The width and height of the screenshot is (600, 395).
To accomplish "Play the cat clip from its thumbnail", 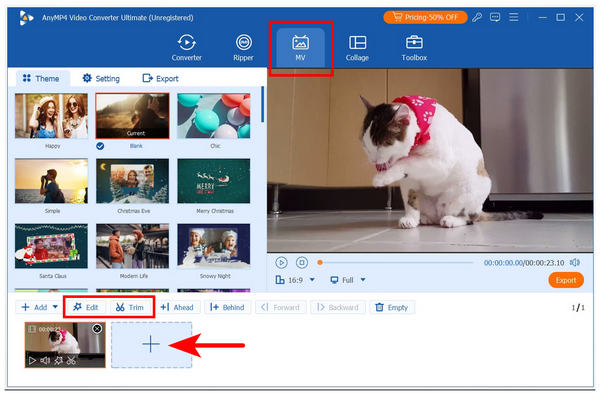I will coord(32,361).
